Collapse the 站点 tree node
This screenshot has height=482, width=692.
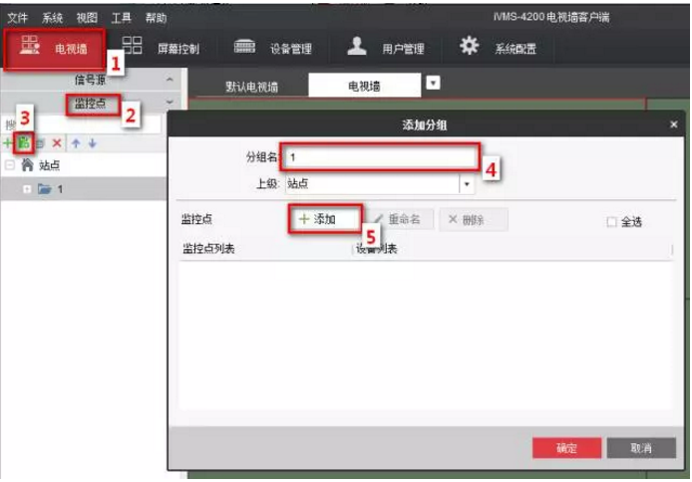pyautogui.click(x=10, y=166)
